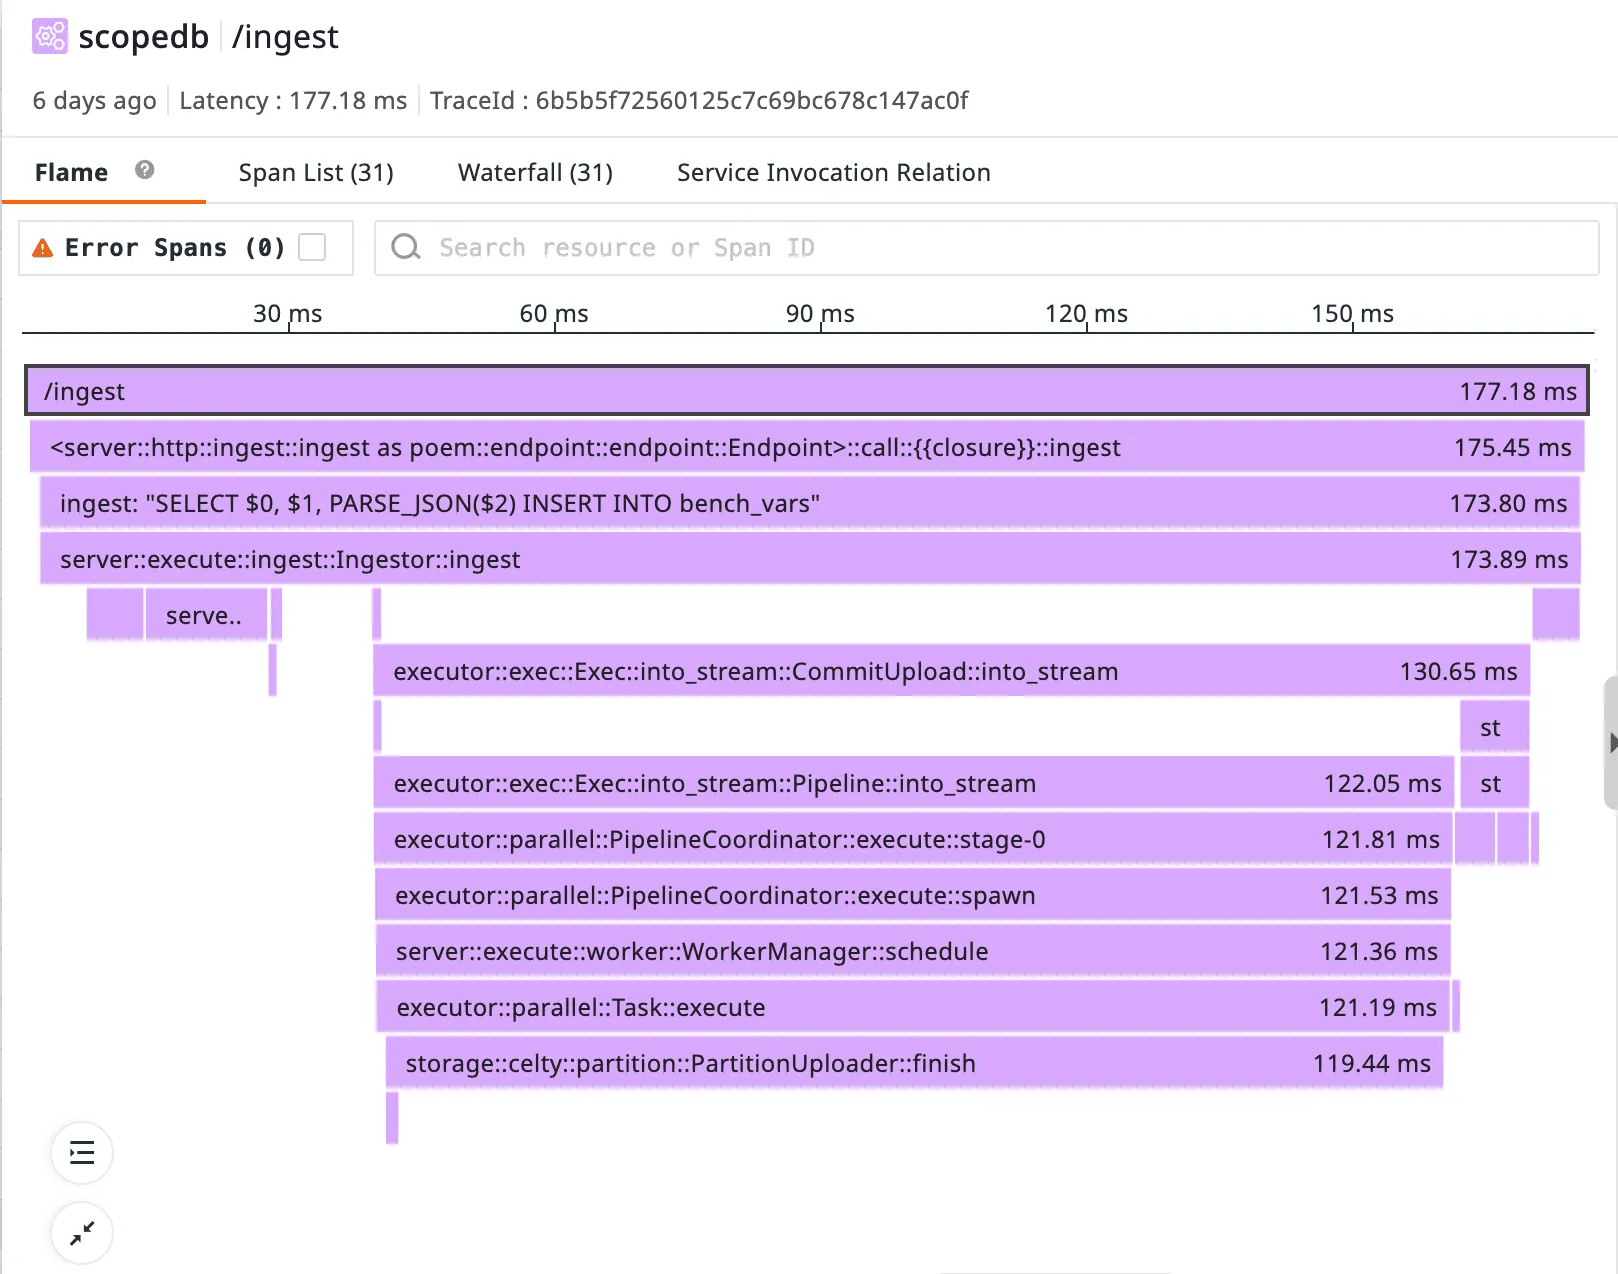Select the root /ingest span bar
Viewport: 1618px width, 1274px height.
point(806,391)
